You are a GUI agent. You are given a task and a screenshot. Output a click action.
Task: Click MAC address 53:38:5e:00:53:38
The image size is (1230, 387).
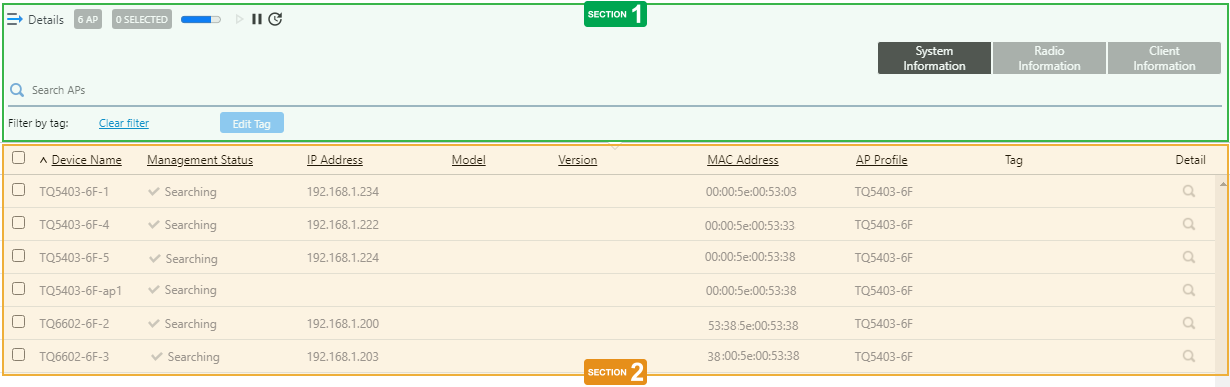[753, 325]
